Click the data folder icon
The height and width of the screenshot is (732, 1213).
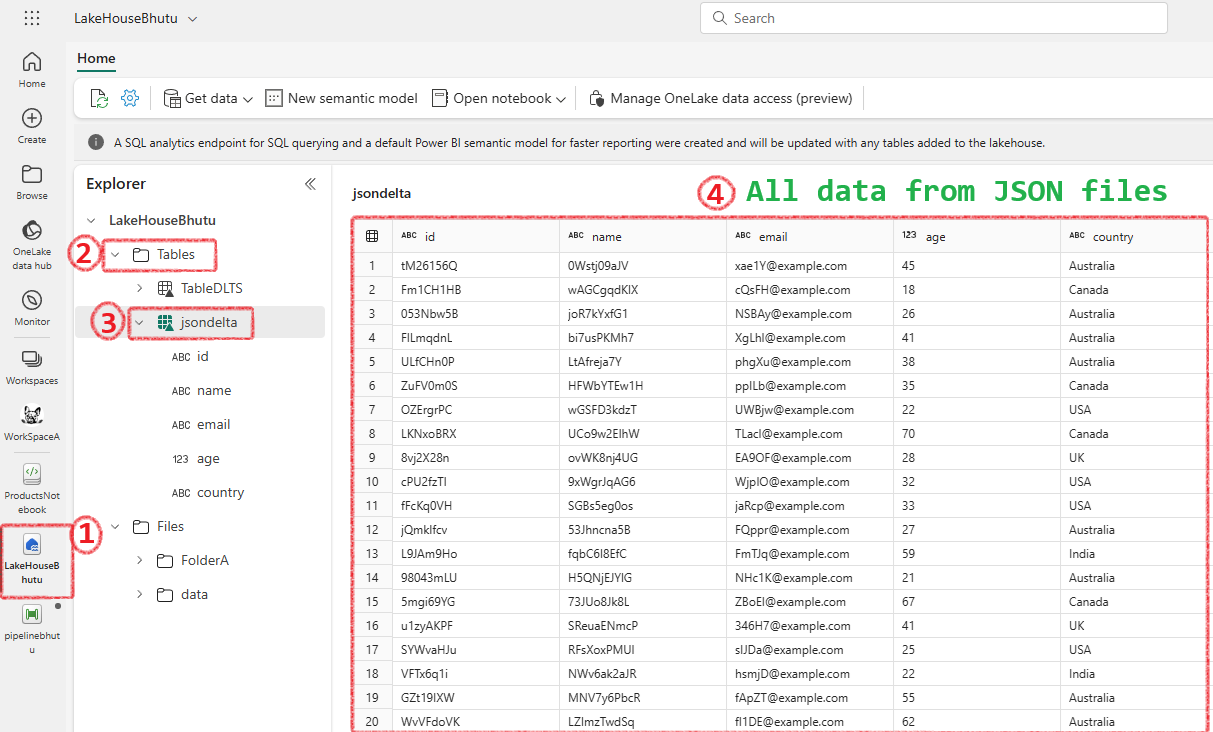click(x=166, y=594)
